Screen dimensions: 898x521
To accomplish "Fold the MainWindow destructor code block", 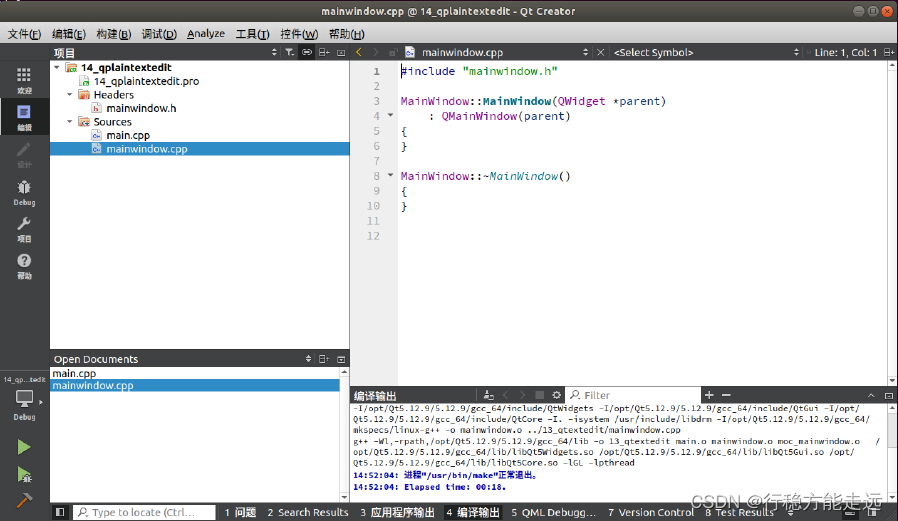I will point(391,175).
